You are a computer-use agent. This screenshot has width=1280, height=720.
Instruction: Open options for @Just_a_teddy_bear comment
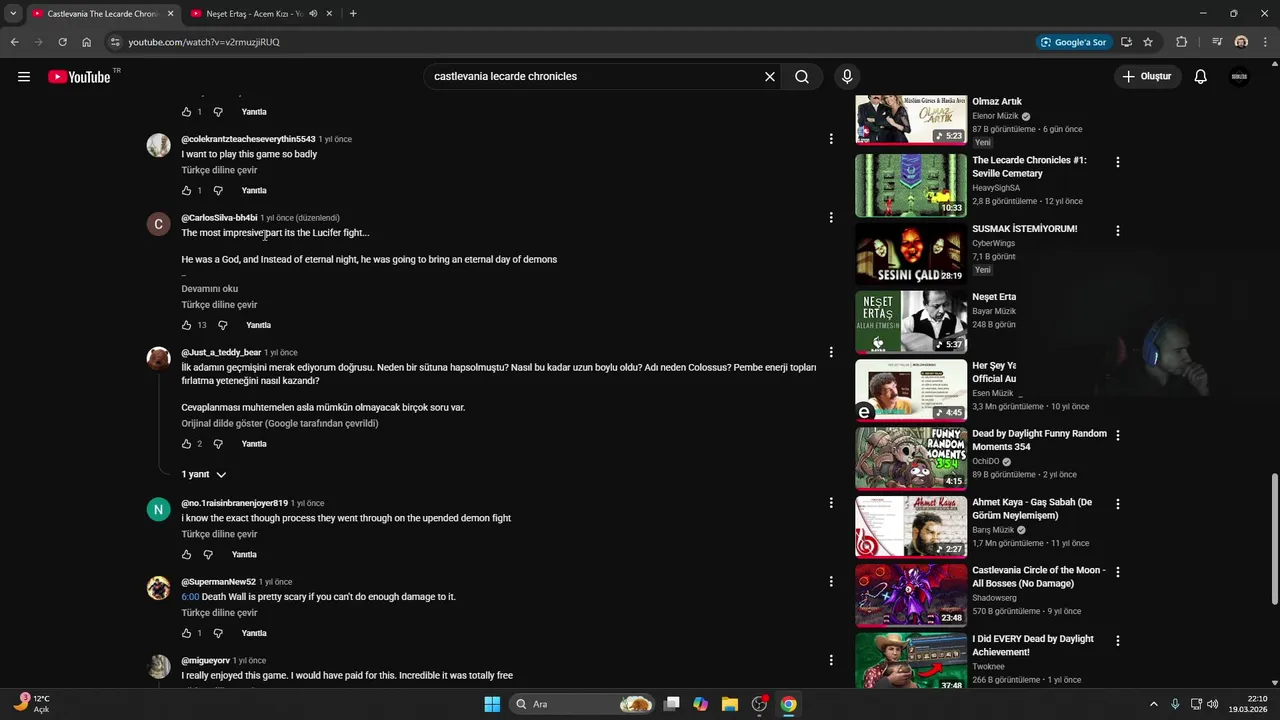click(x=831, y=352)
